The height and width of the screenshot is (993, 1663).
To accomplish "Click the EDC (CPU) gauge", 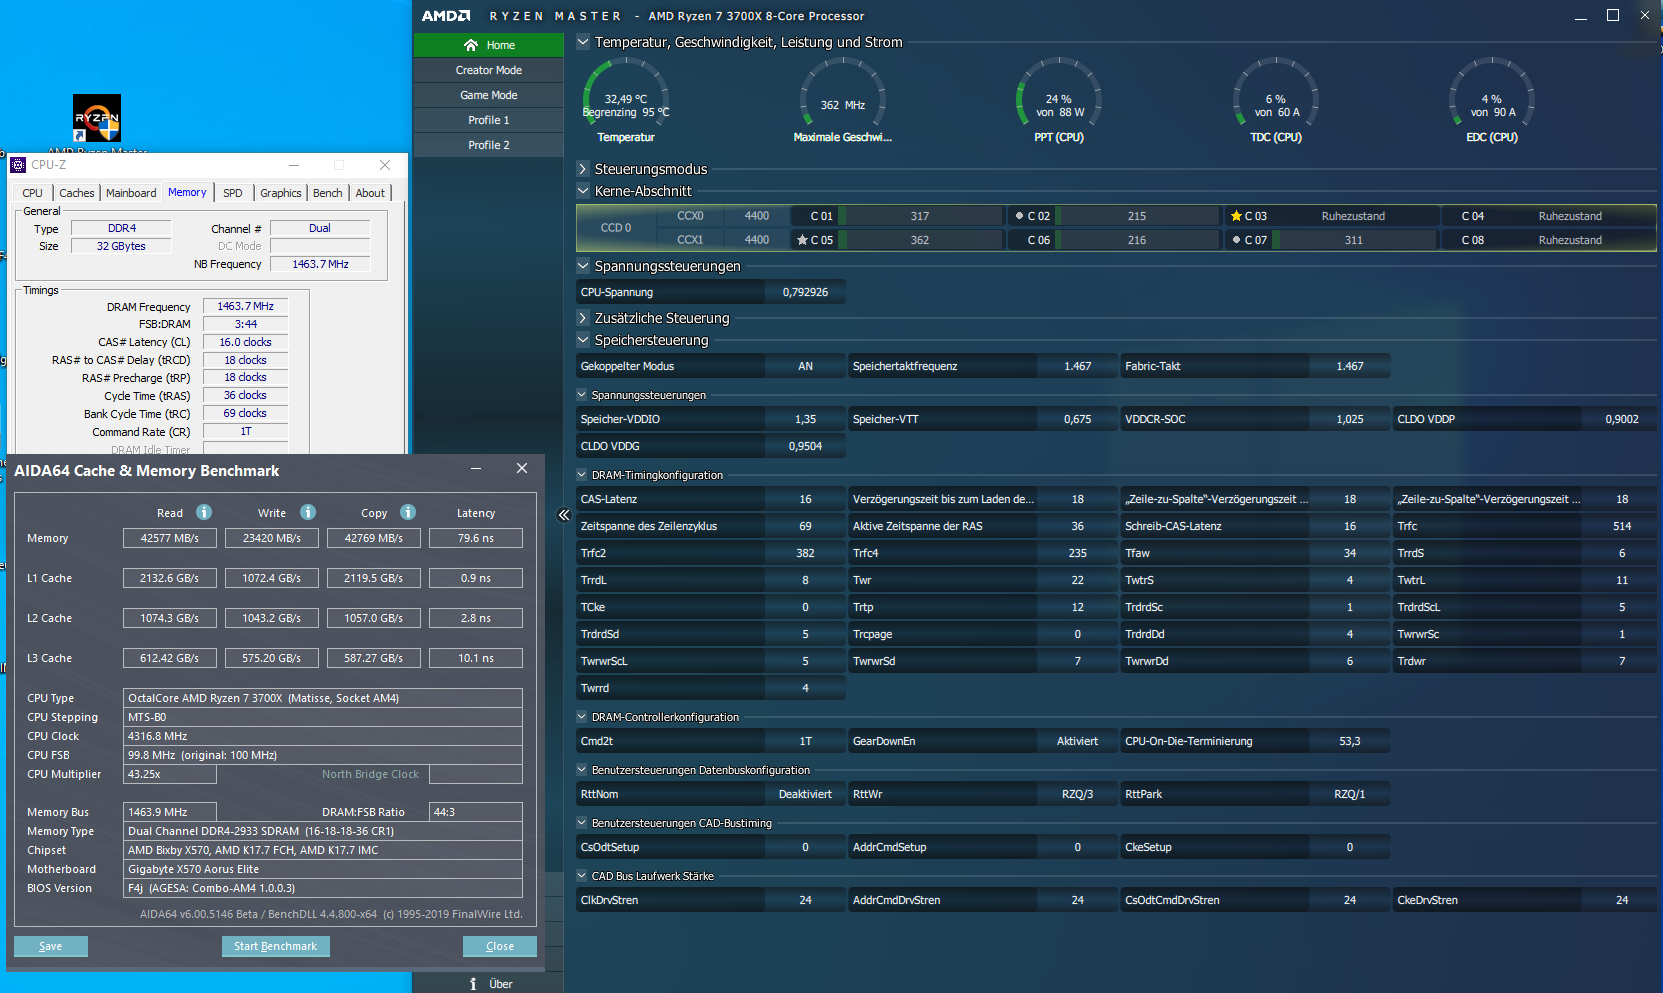I will point(1492,101).
